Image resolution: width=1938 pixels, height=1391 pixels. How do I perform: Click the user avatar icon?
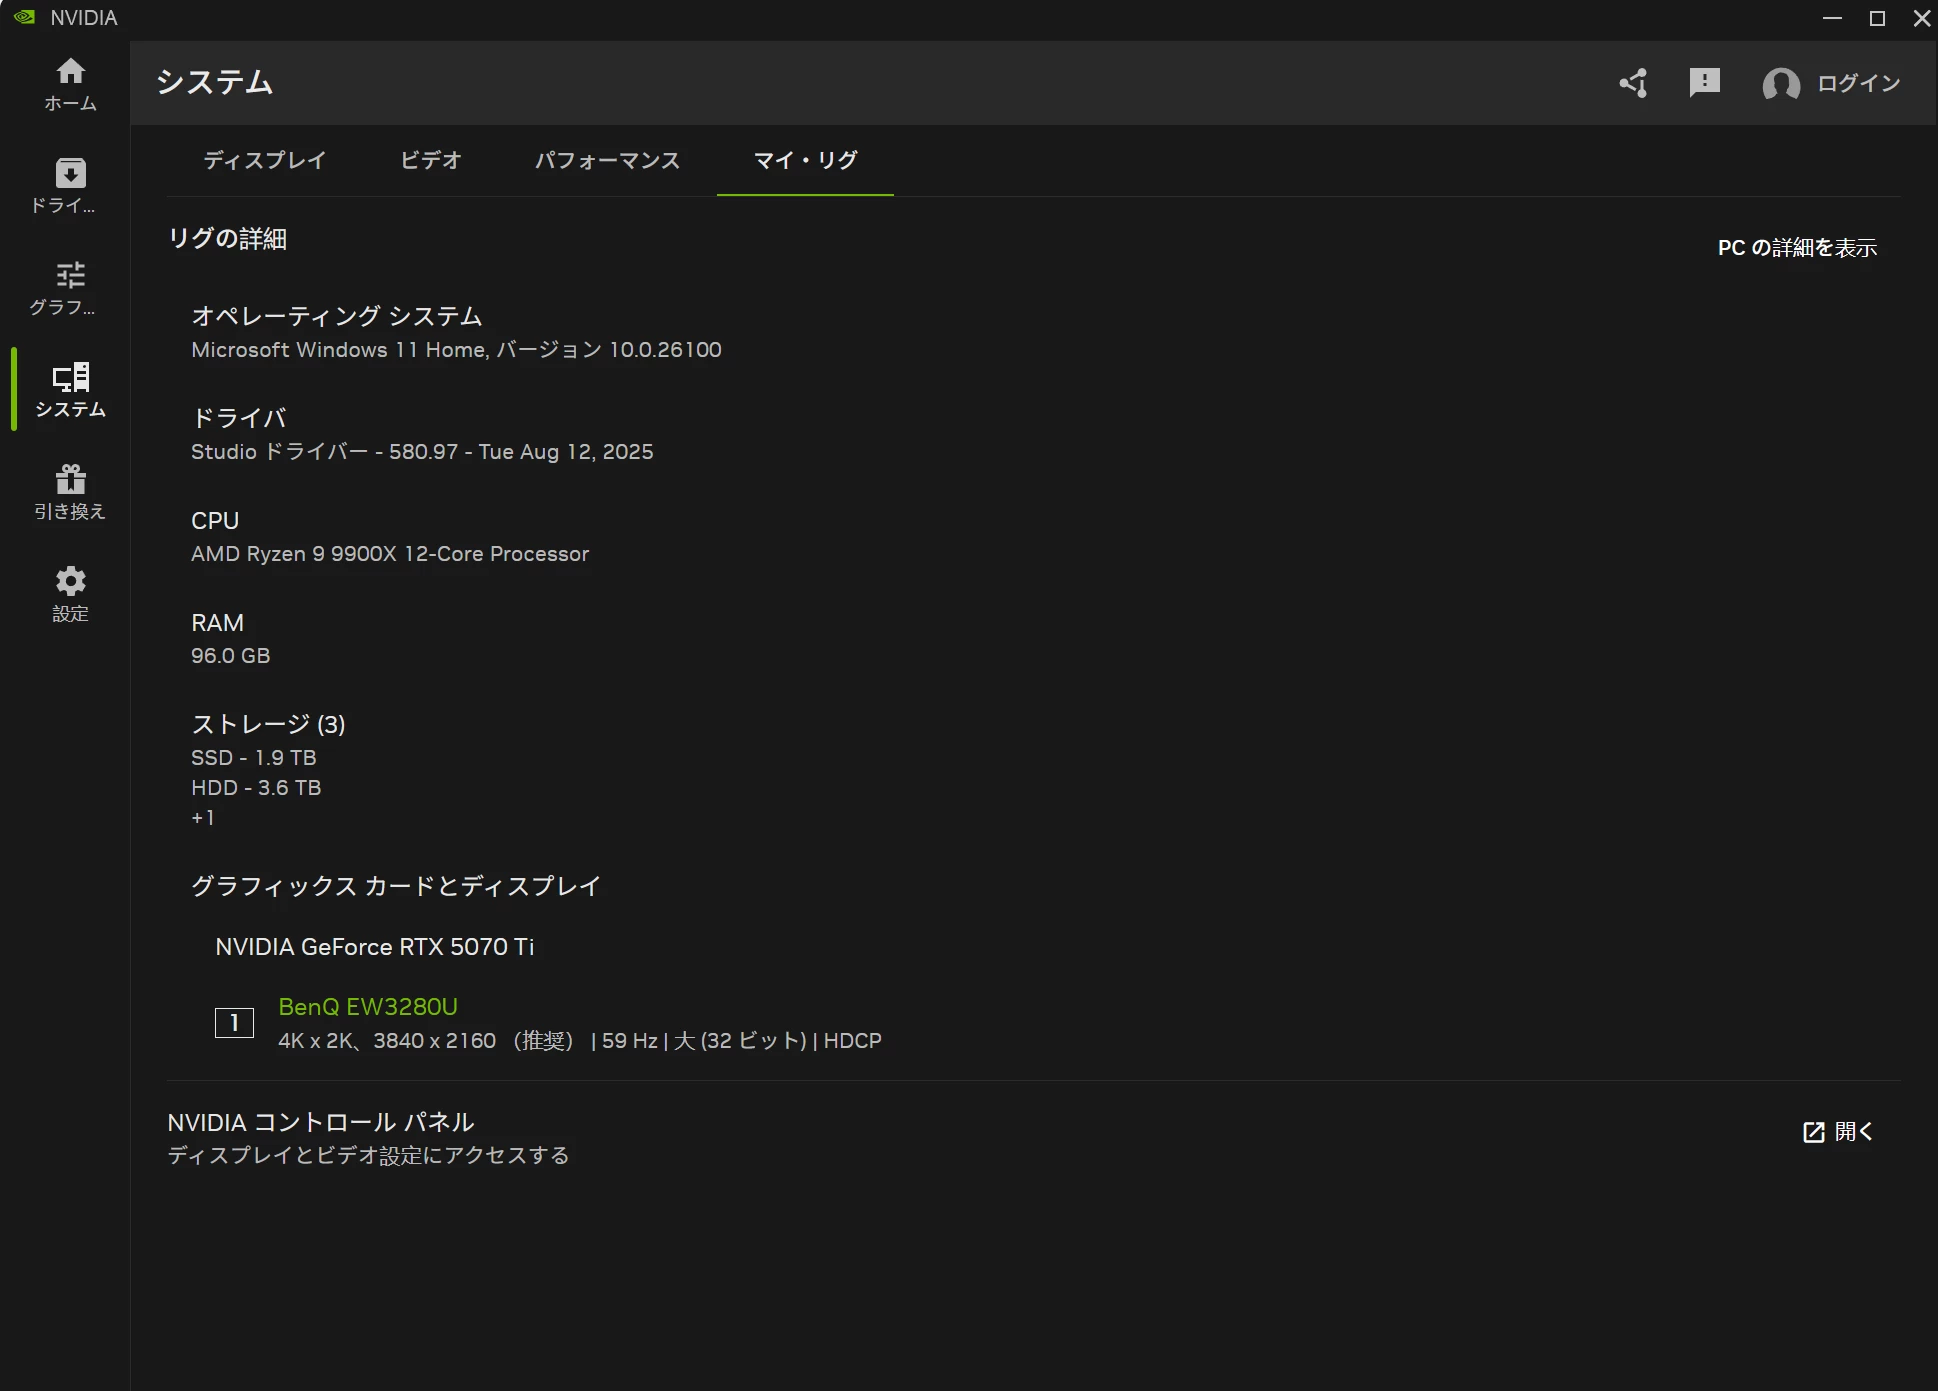pos(1780,84)
